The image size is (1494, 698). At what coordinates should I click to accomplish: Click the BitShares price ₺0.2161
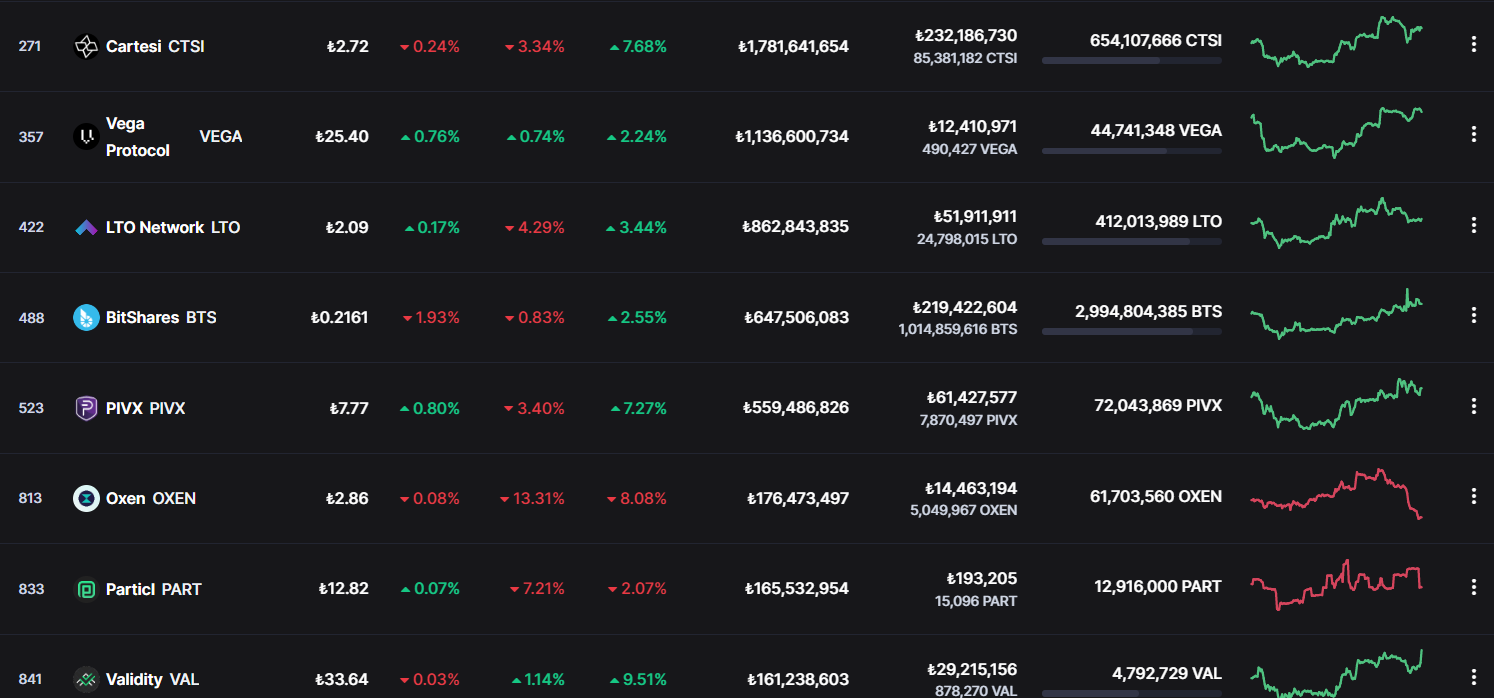pyautogui.click(x=340, y=317)
